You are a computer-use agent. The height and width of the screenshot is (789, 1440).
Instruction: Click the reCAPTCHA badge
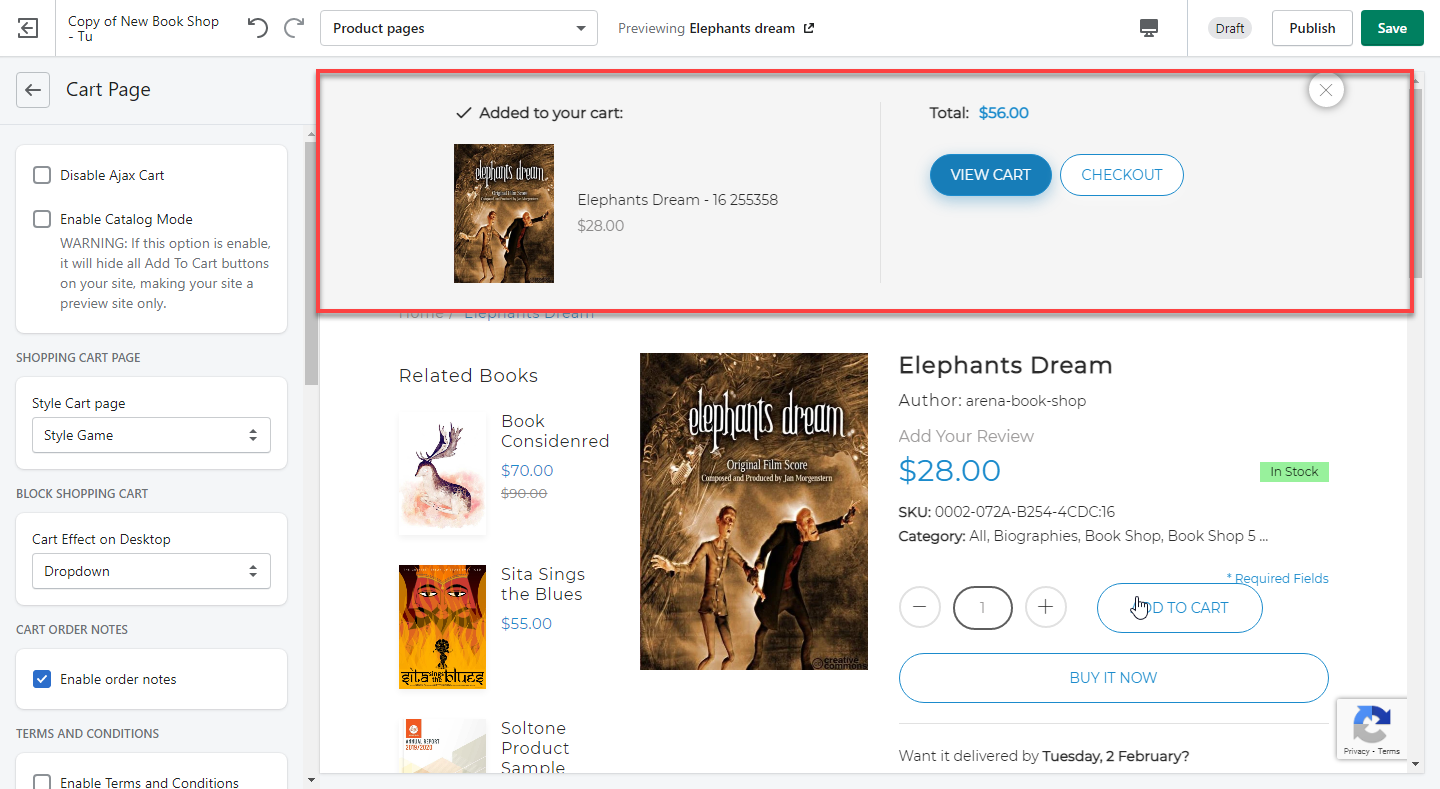click(x=1372, y=729)
